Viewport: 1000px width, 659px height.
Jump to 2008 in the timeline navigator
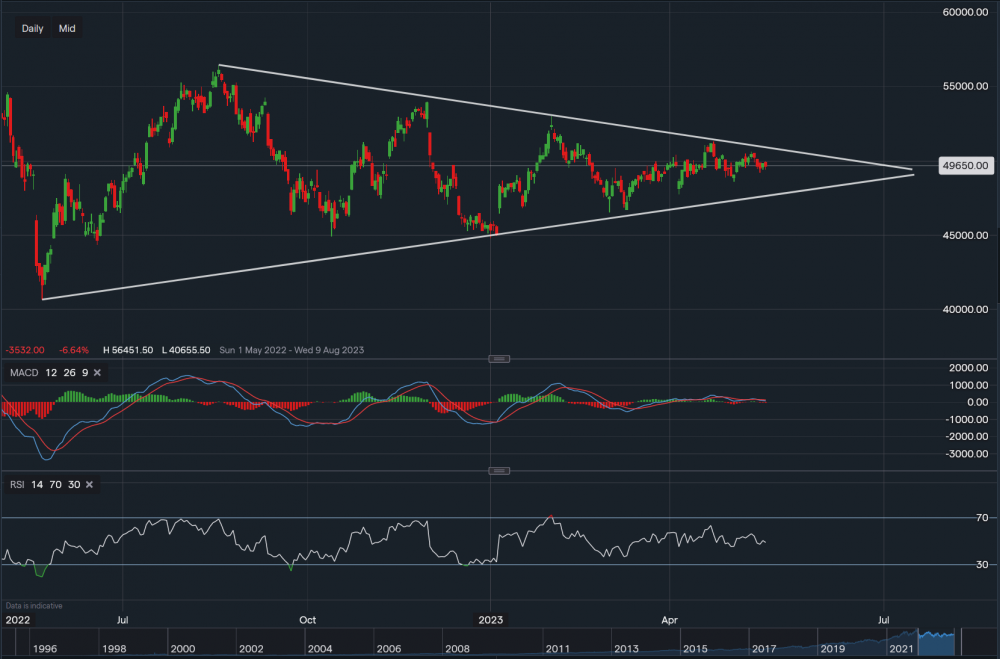tap(457, 649)
